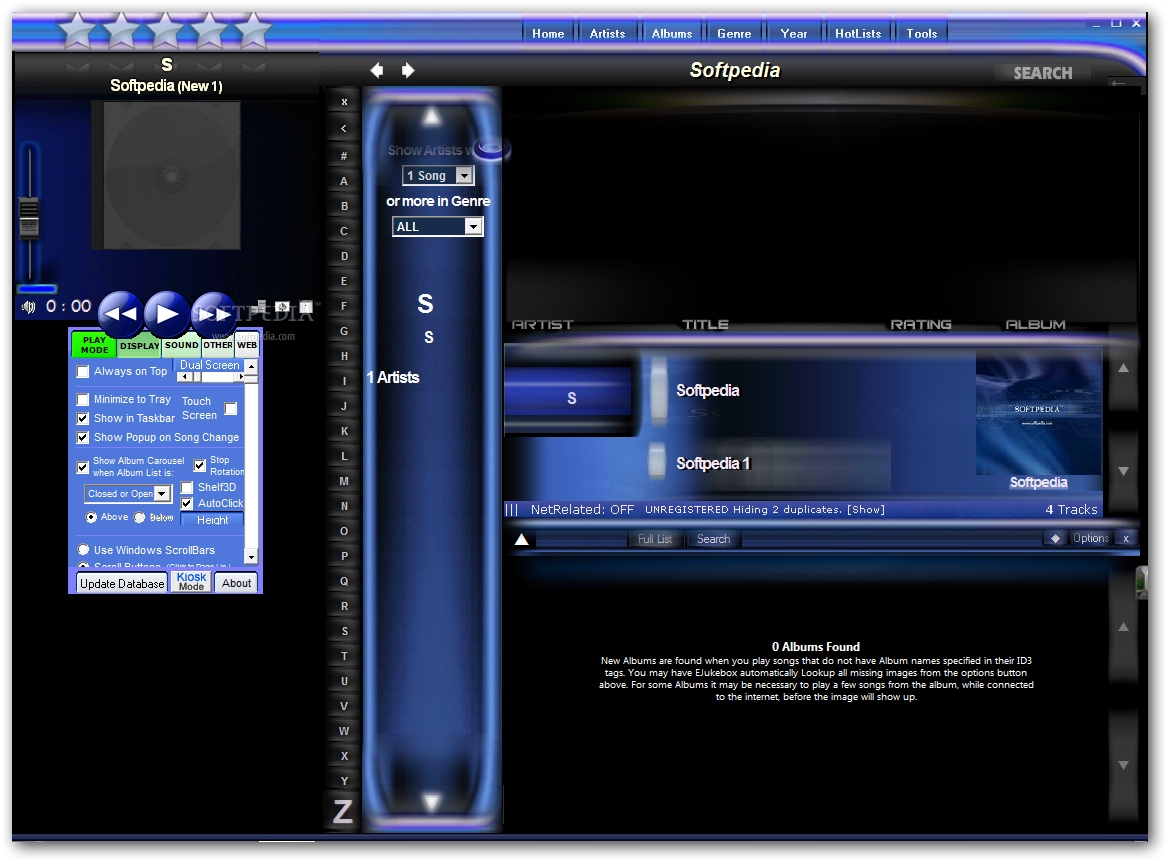Click the round toggle beside Show Artists

pos(491,149)
